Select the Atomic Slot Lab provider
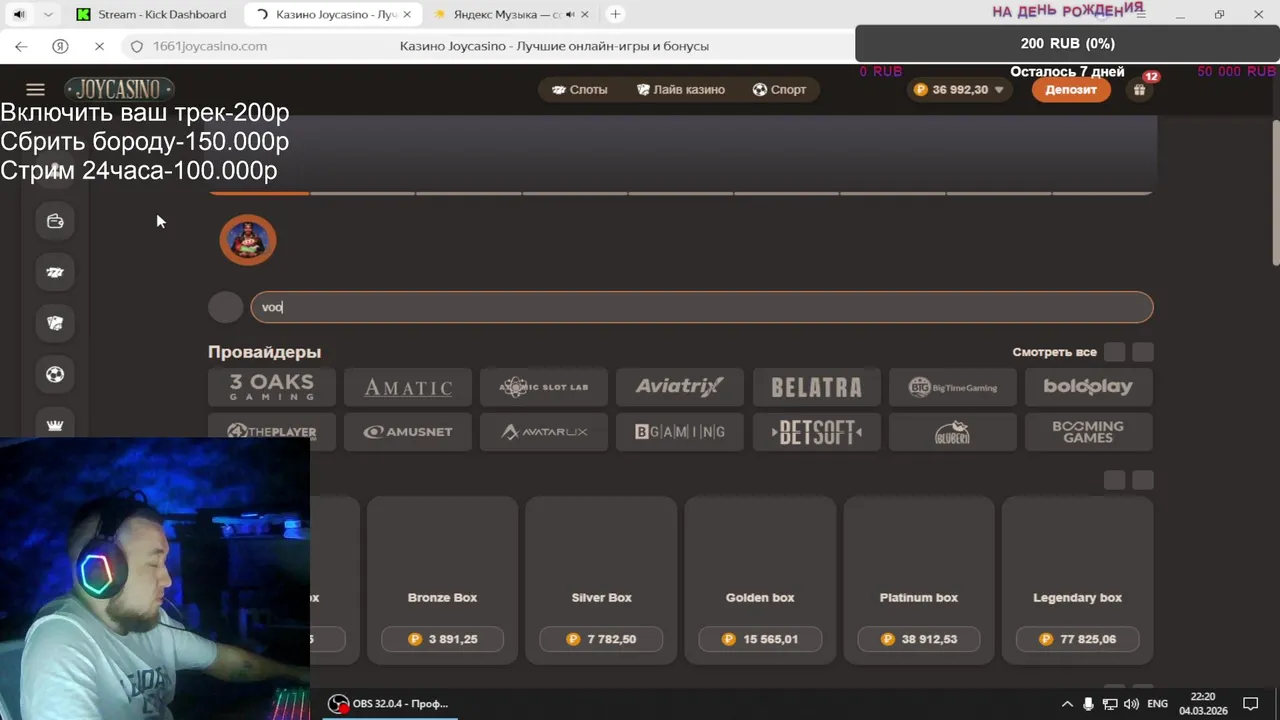 click(544, 387)
